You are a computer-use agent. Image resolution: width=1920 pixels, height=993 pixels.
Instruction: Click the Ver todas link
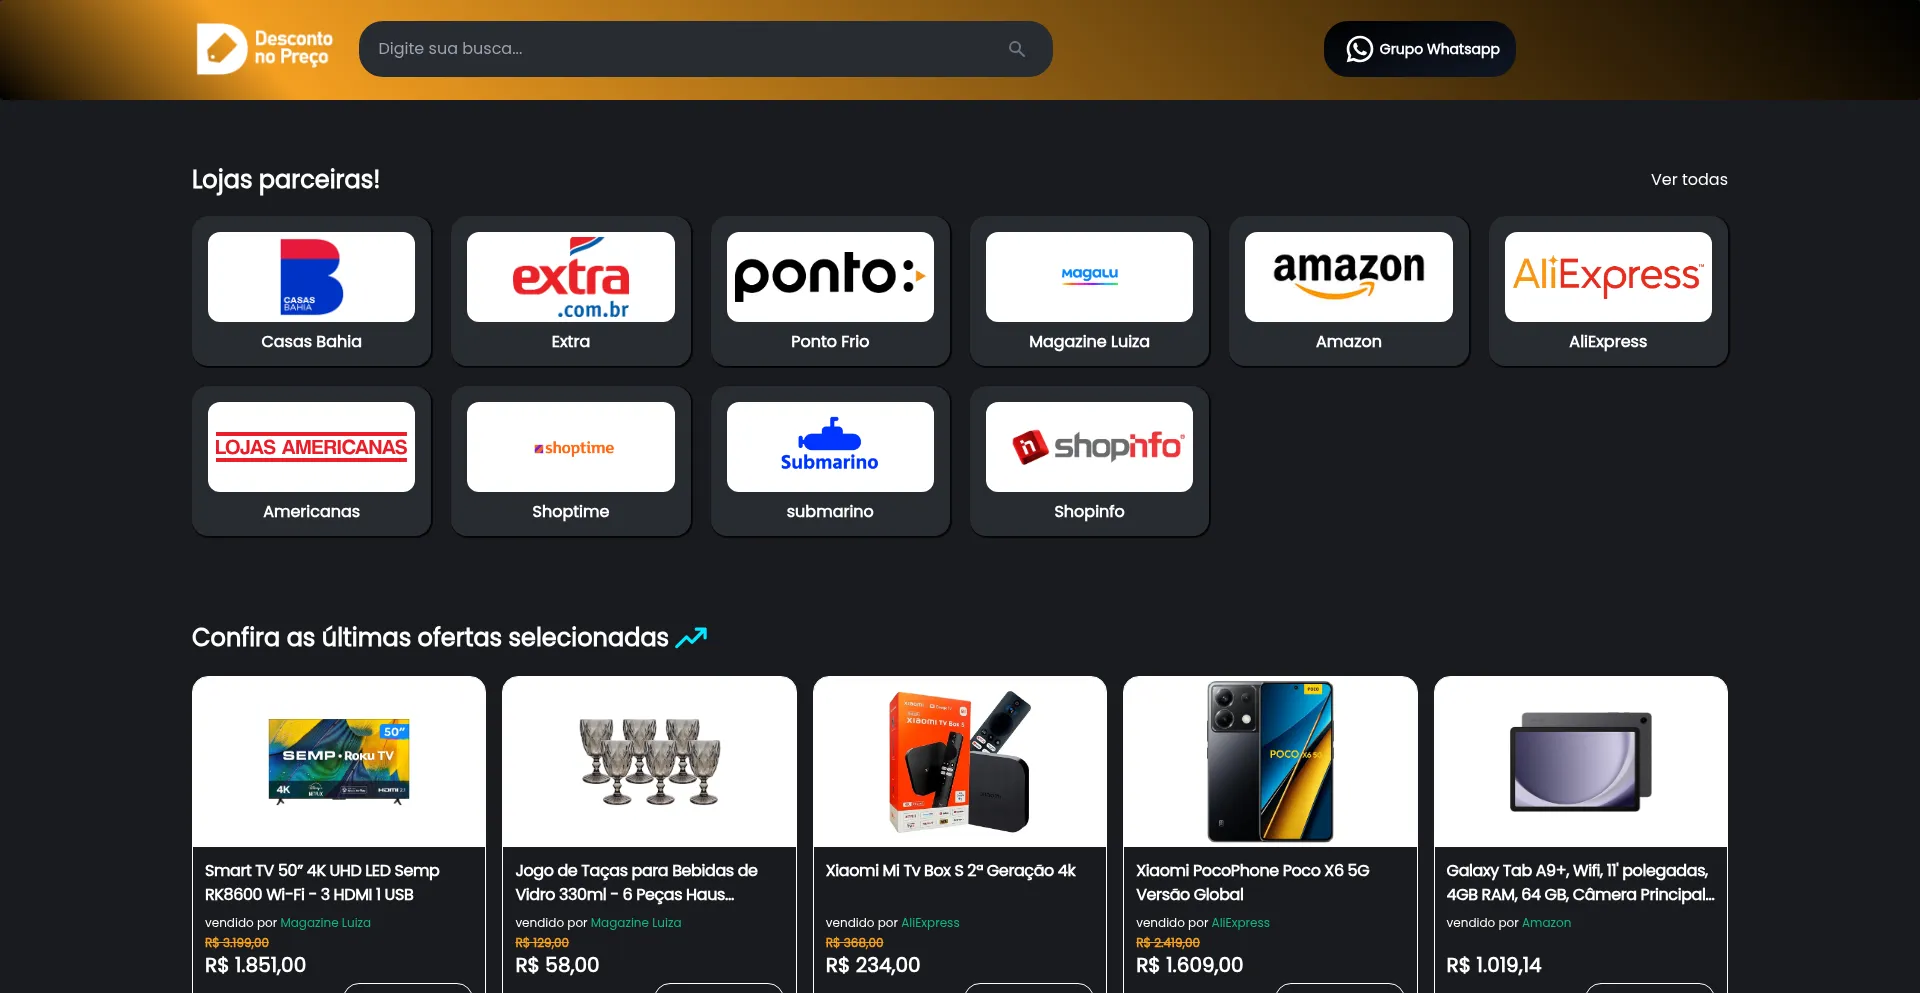point(1689,179)
